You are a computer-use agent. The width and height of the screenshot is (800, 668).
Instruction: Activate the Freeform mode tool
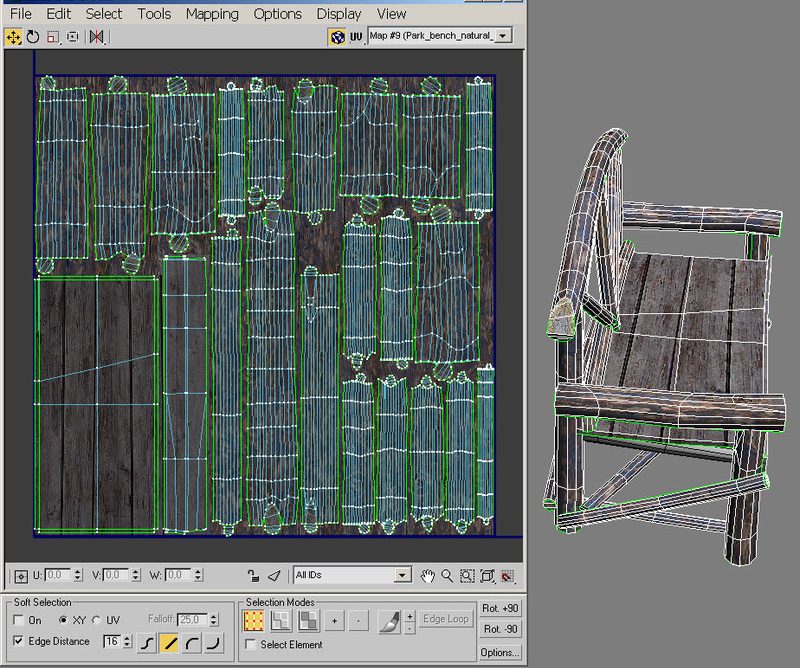(72, 37)
